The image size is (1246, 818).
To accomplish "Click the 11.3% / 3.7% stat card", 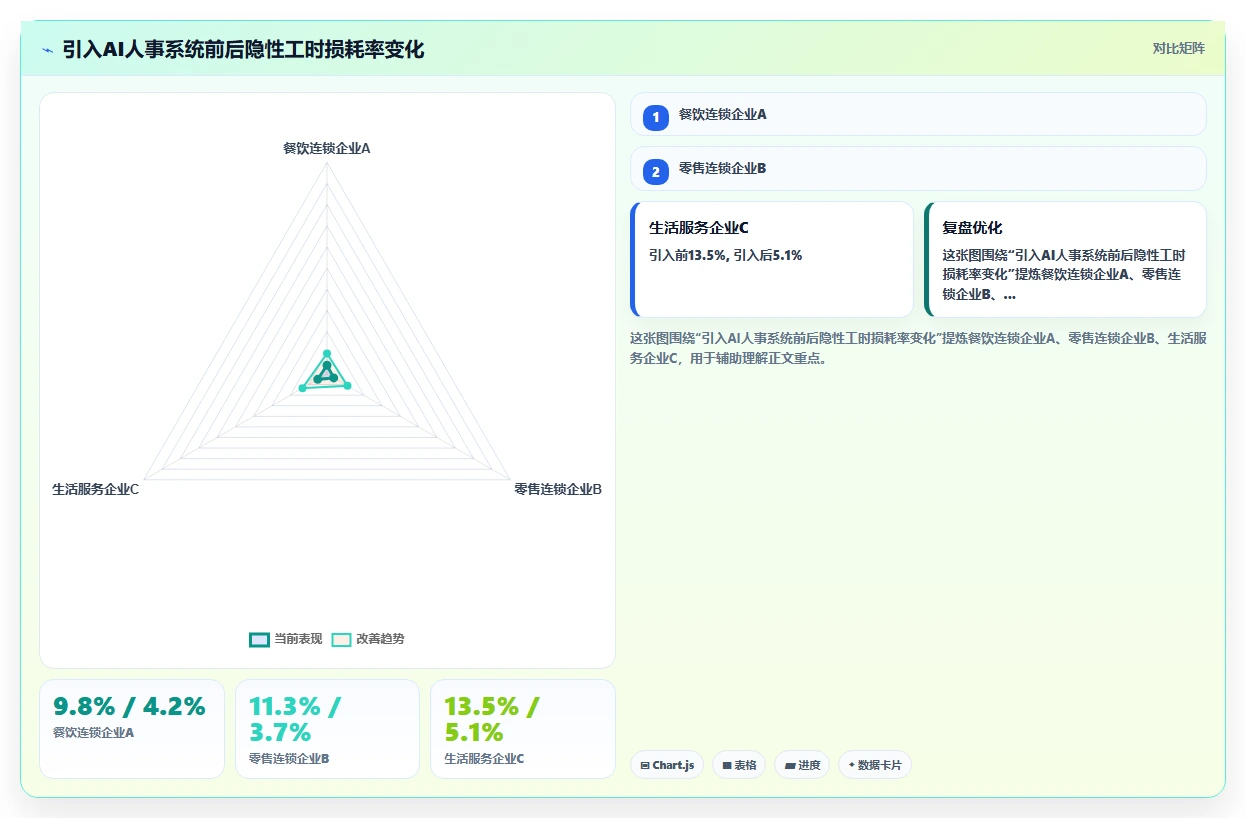I will [327, 729].
